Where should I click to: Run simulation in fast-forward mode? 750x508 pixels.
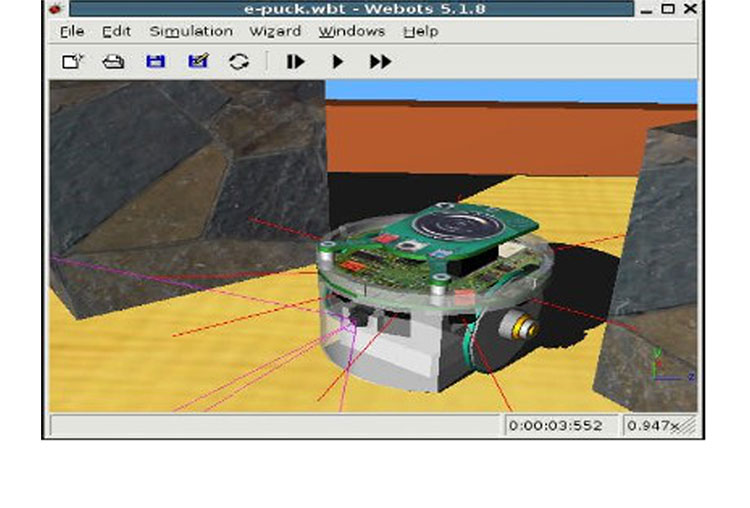pyautogui.click(x=380, y=62)
